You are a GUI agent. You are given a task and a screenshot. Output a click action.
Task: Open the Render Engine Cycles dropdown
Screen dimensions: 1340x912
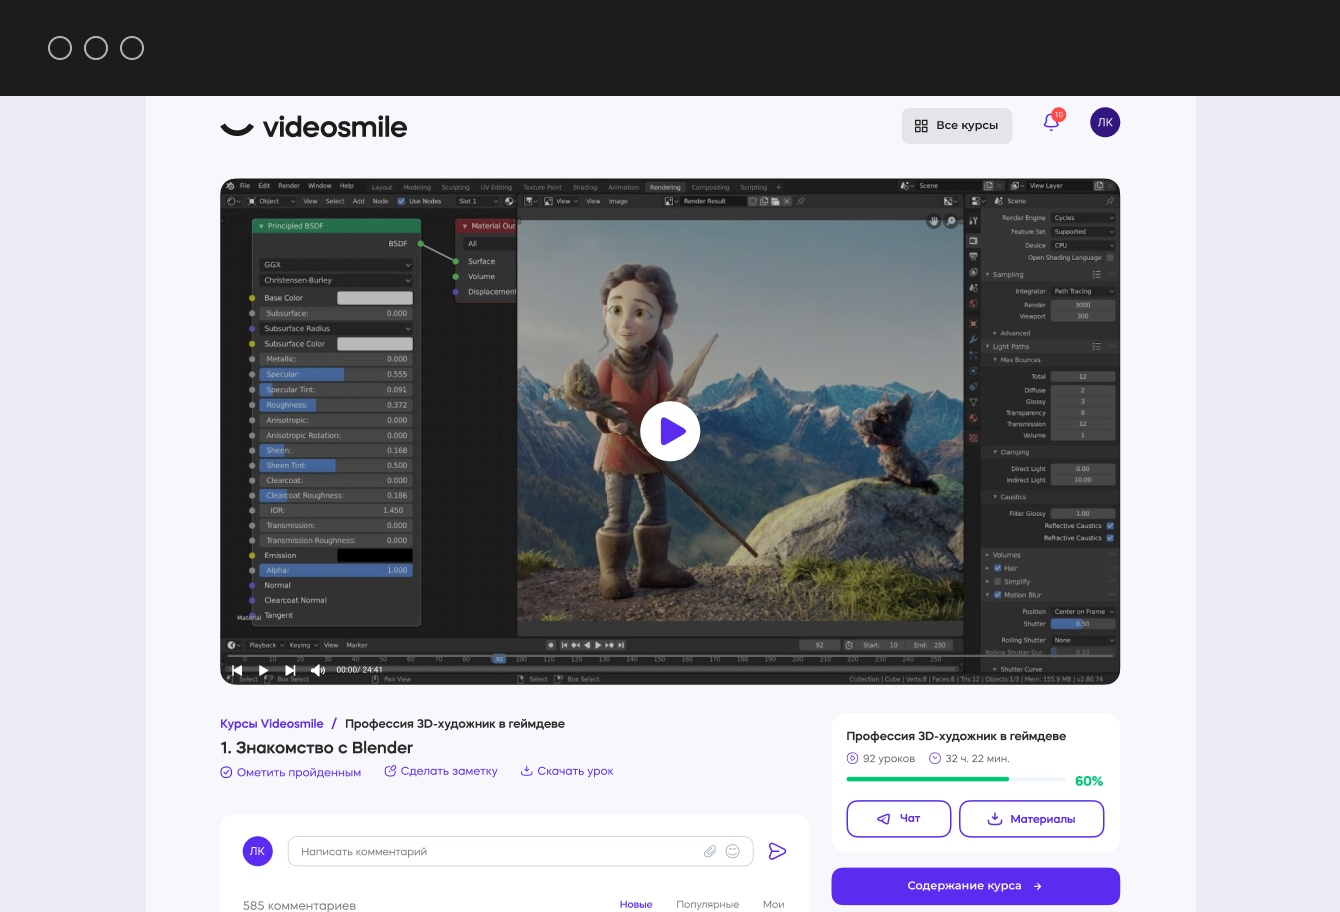[x=1083, y=218]
